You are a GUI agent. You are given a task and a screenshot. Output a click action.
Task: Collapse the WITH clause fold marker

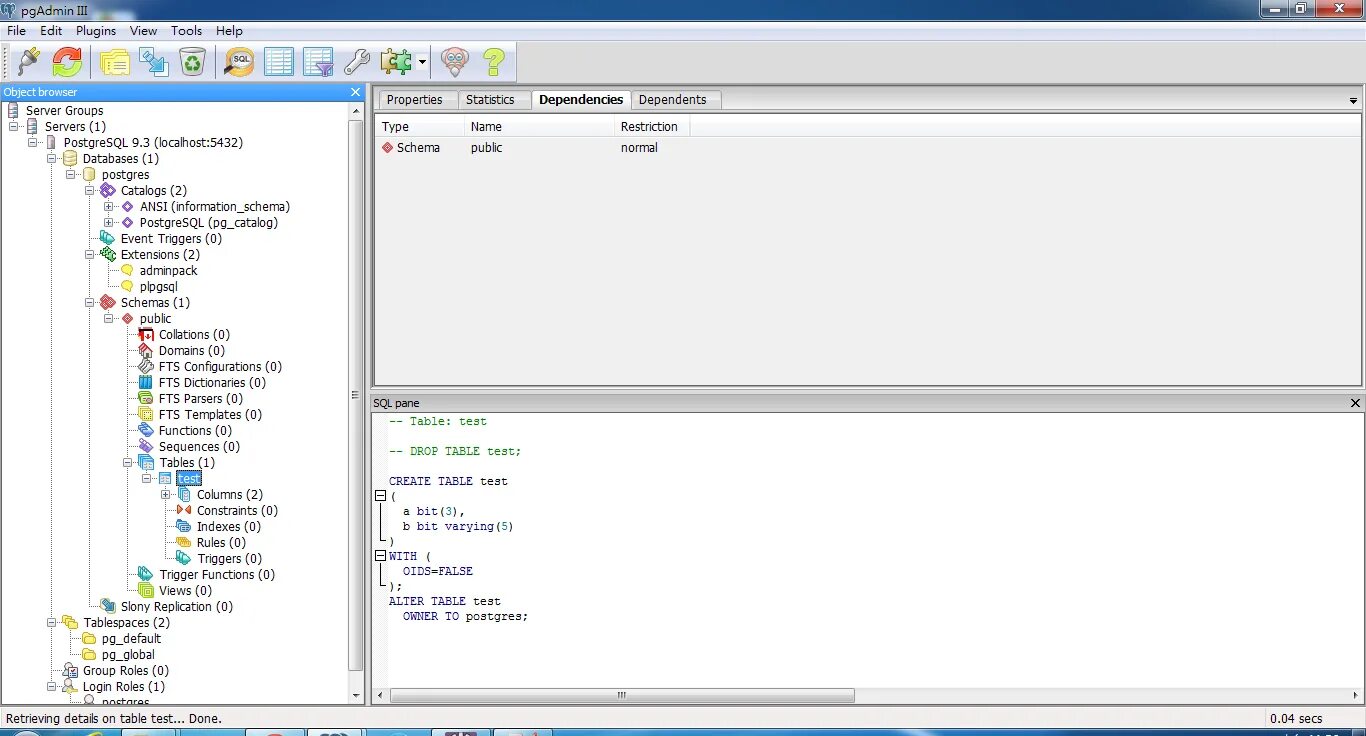point(380,556)
